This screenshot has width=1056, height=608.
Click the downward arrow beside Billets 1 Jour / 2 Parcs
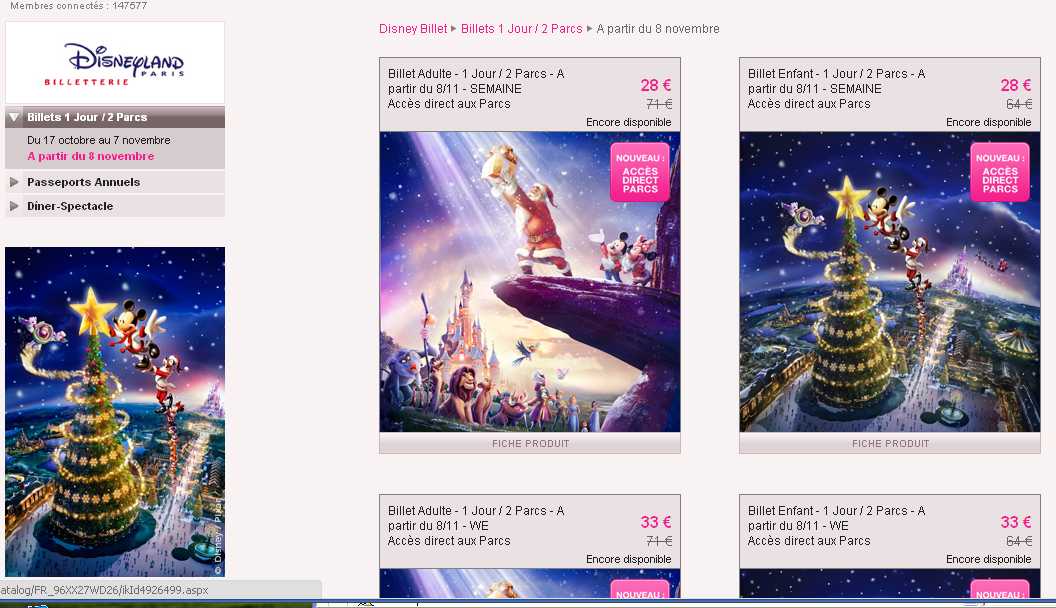click(12, 117)
